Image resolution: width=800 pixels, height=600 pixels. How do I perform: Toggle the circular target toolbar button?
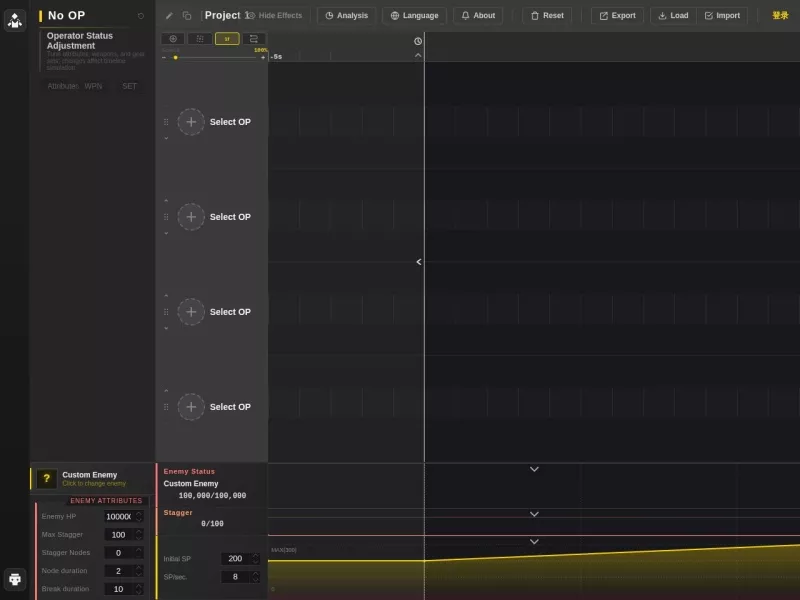[x=173, y=39]
